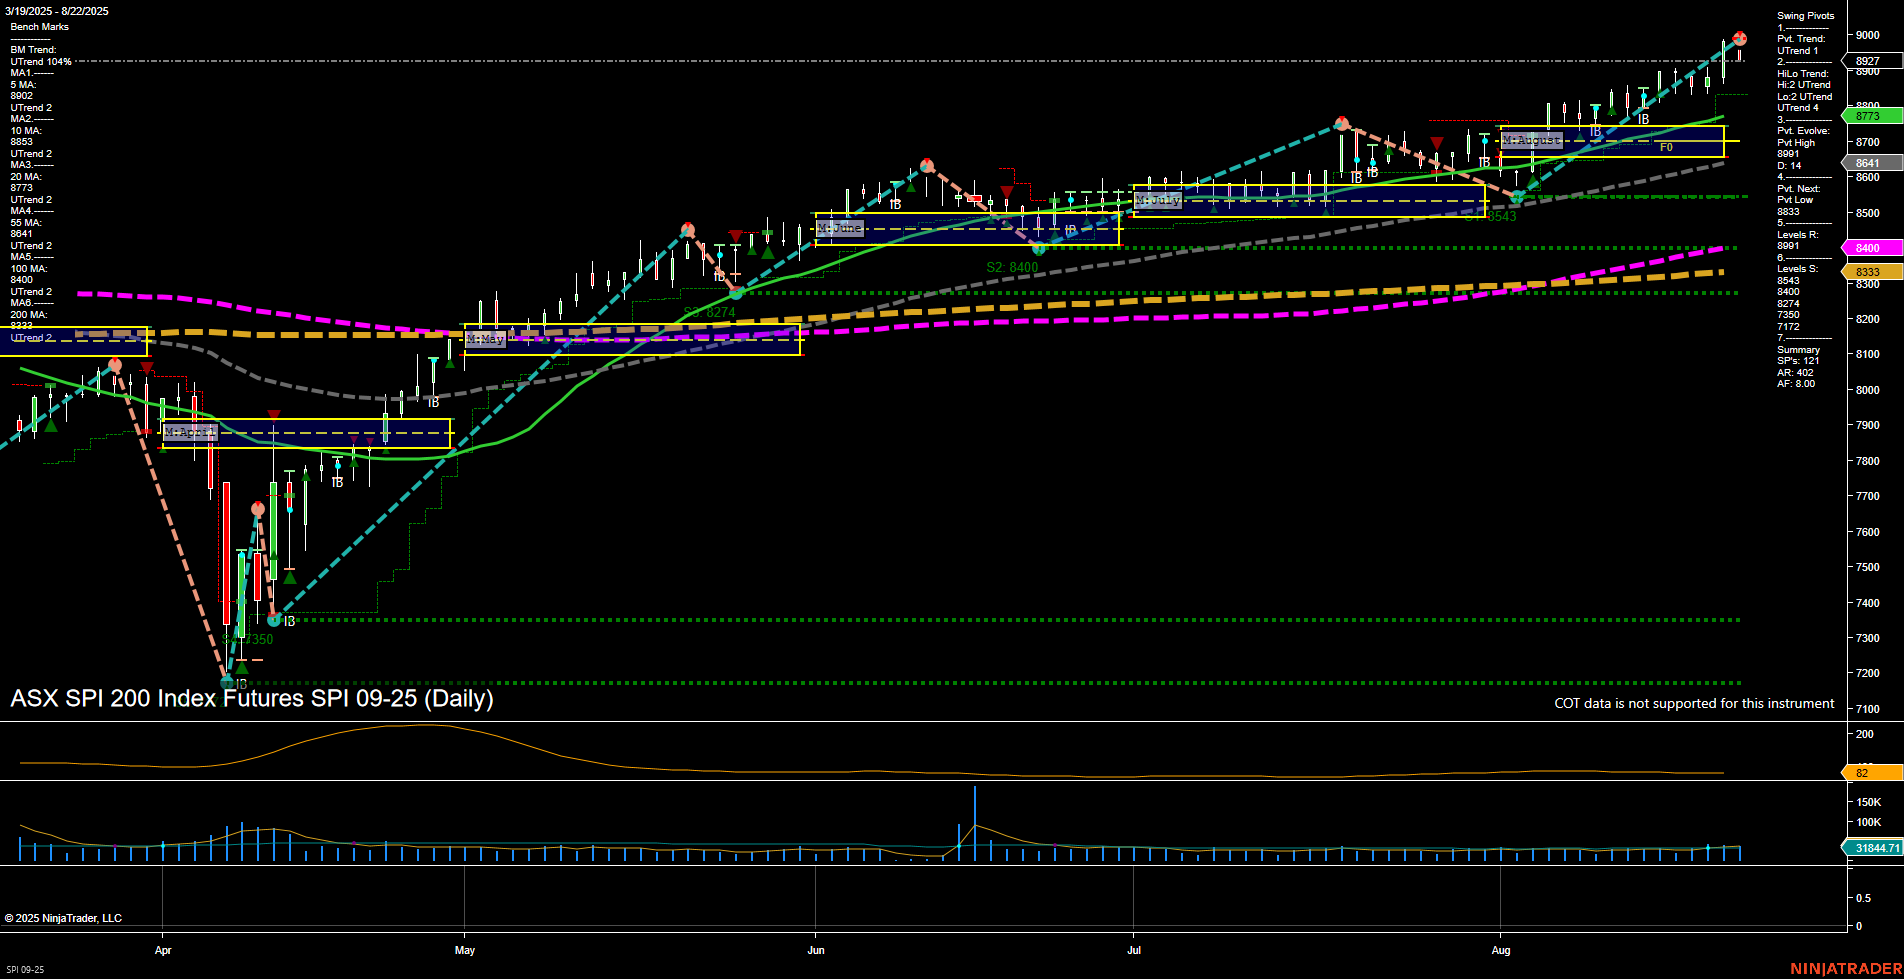Click the IB label inside the M:August box
This screenshot has height=979, width=1904.
(x=1594, y=131)
